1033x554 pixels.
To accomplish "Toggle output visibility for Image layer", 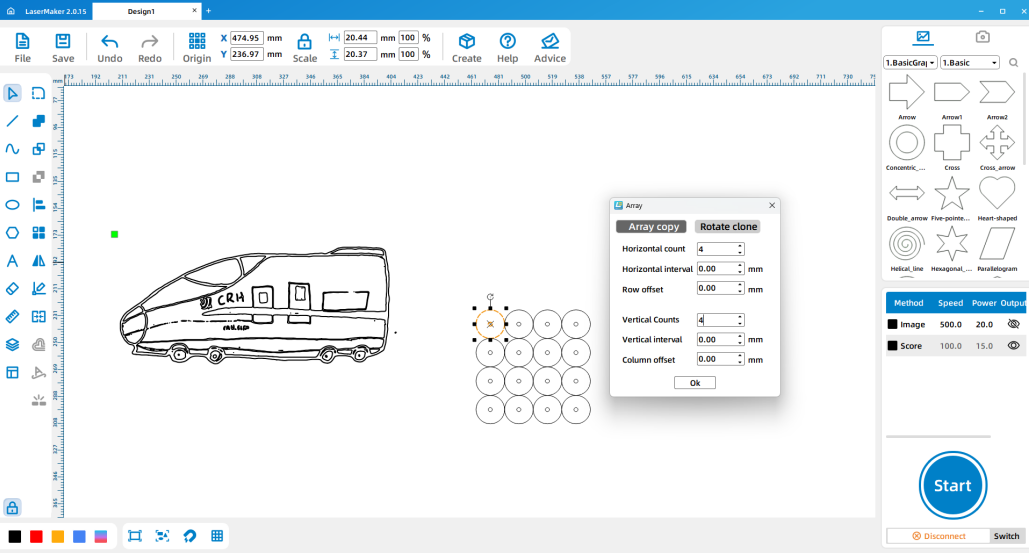I will click(1013, 324).
